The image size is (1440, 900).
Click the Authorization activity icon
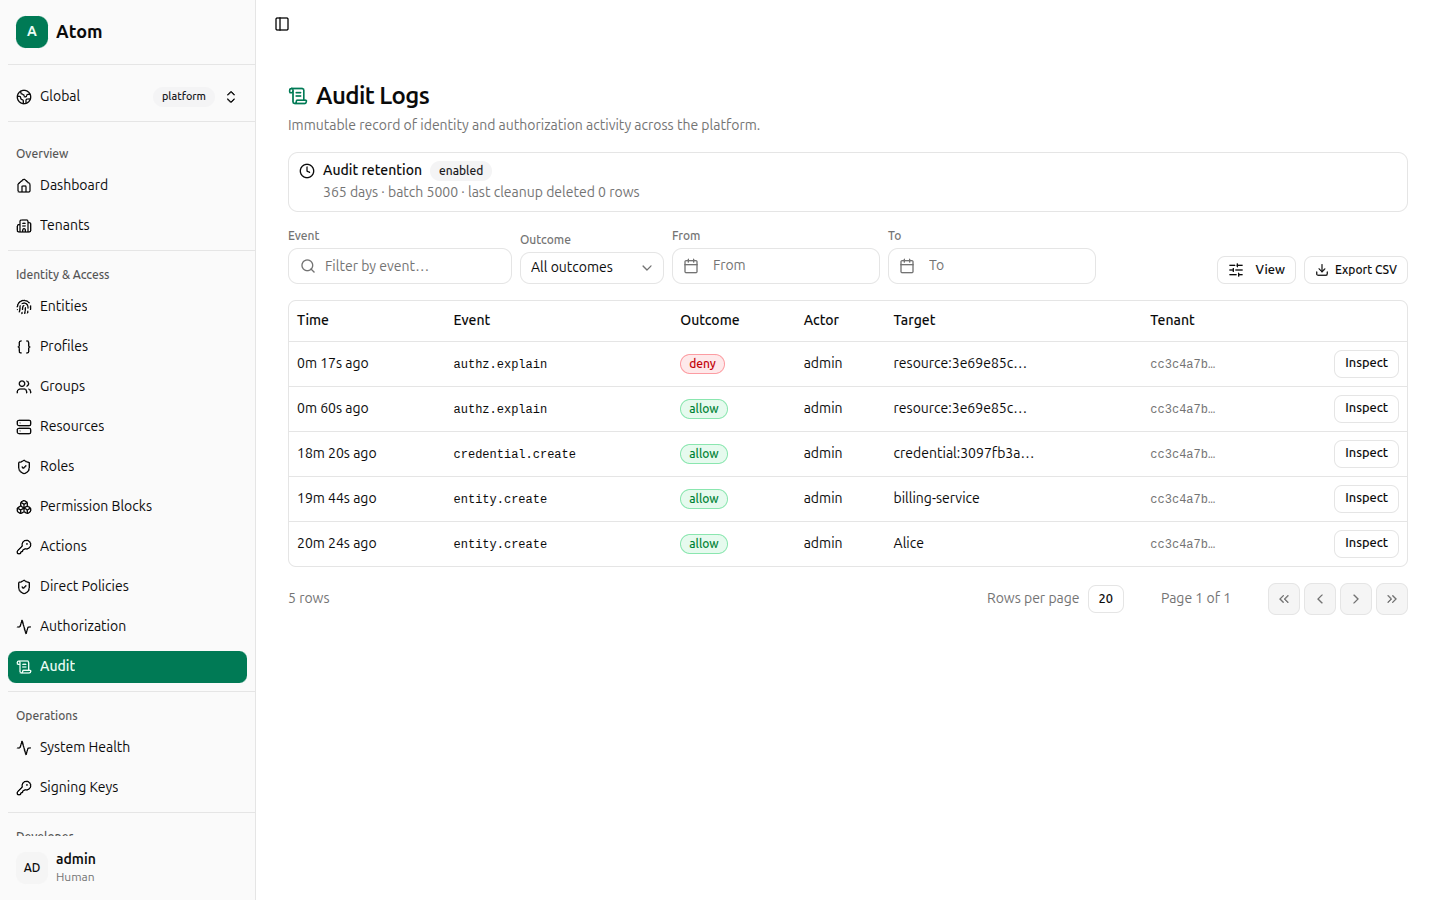24,627
